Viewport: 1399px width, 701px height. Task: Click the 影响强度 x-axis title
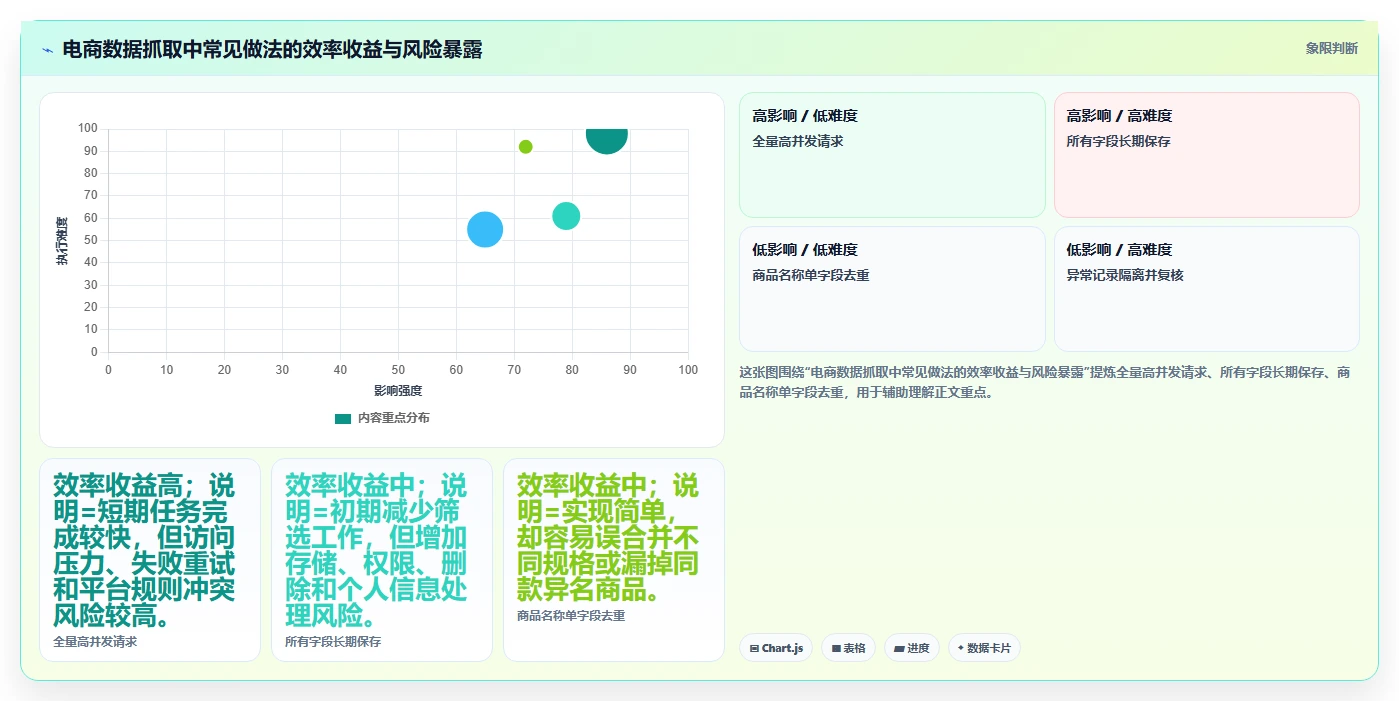click(x=398, y=391)
